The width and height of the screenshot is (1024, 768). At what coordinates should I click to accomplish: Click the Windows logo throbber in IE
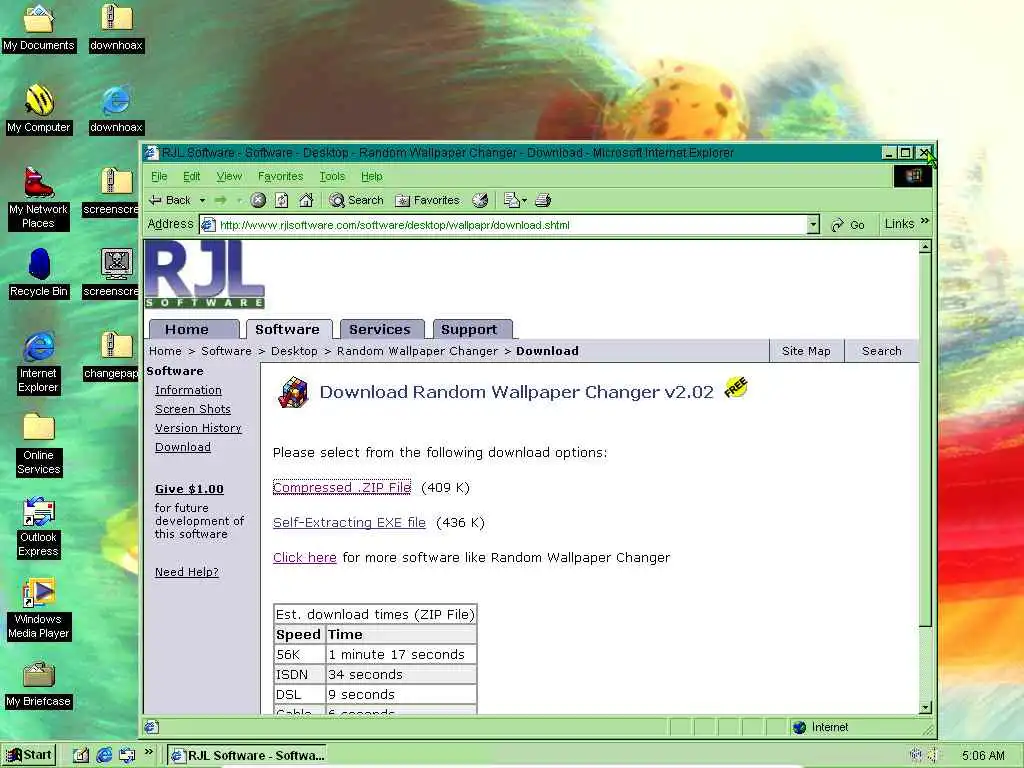pos(912,176)
